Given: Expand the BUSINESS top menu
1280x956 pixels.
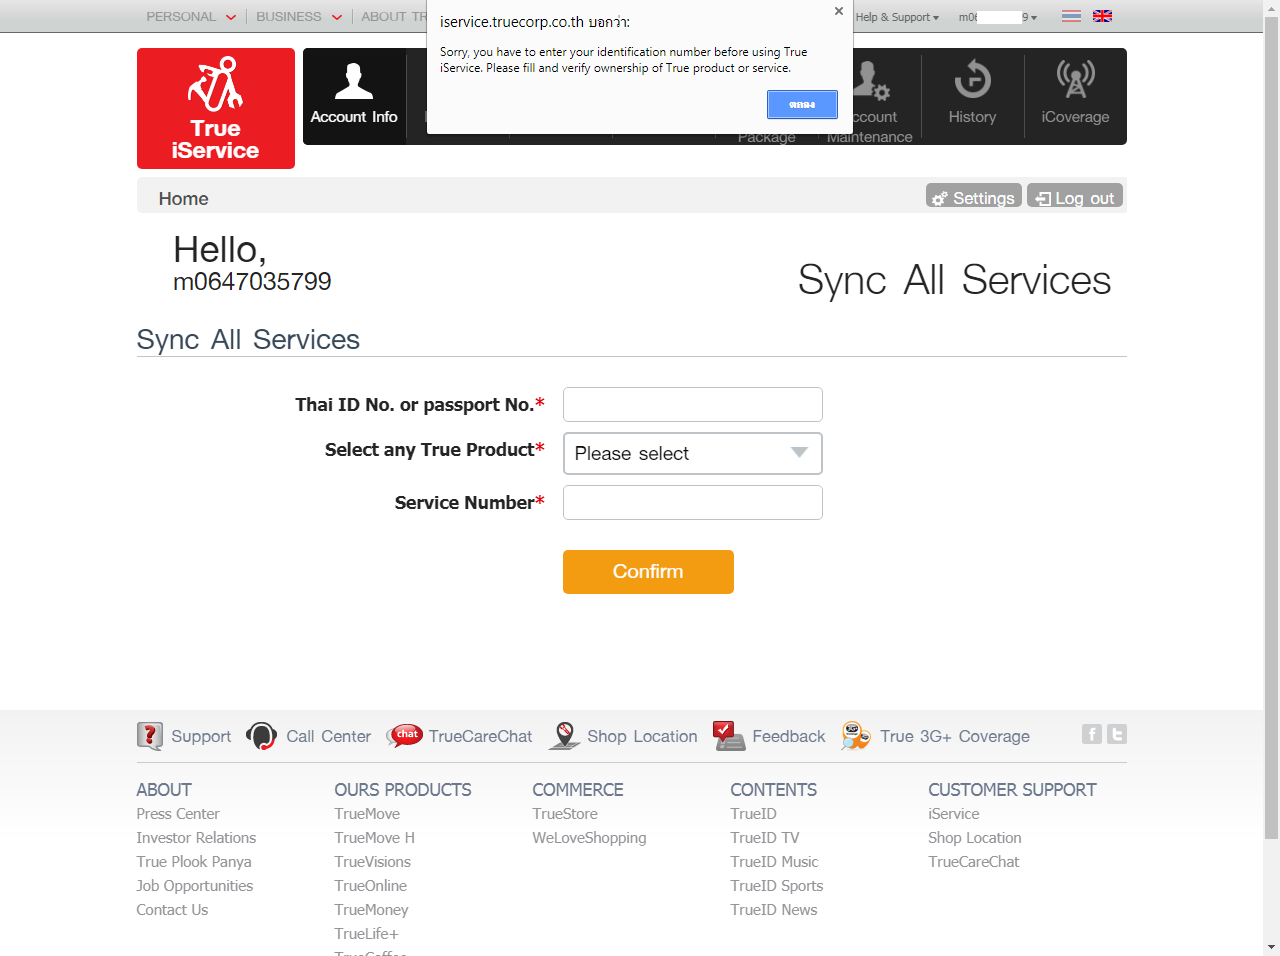Looking at the screenshot, I should 299,16.
